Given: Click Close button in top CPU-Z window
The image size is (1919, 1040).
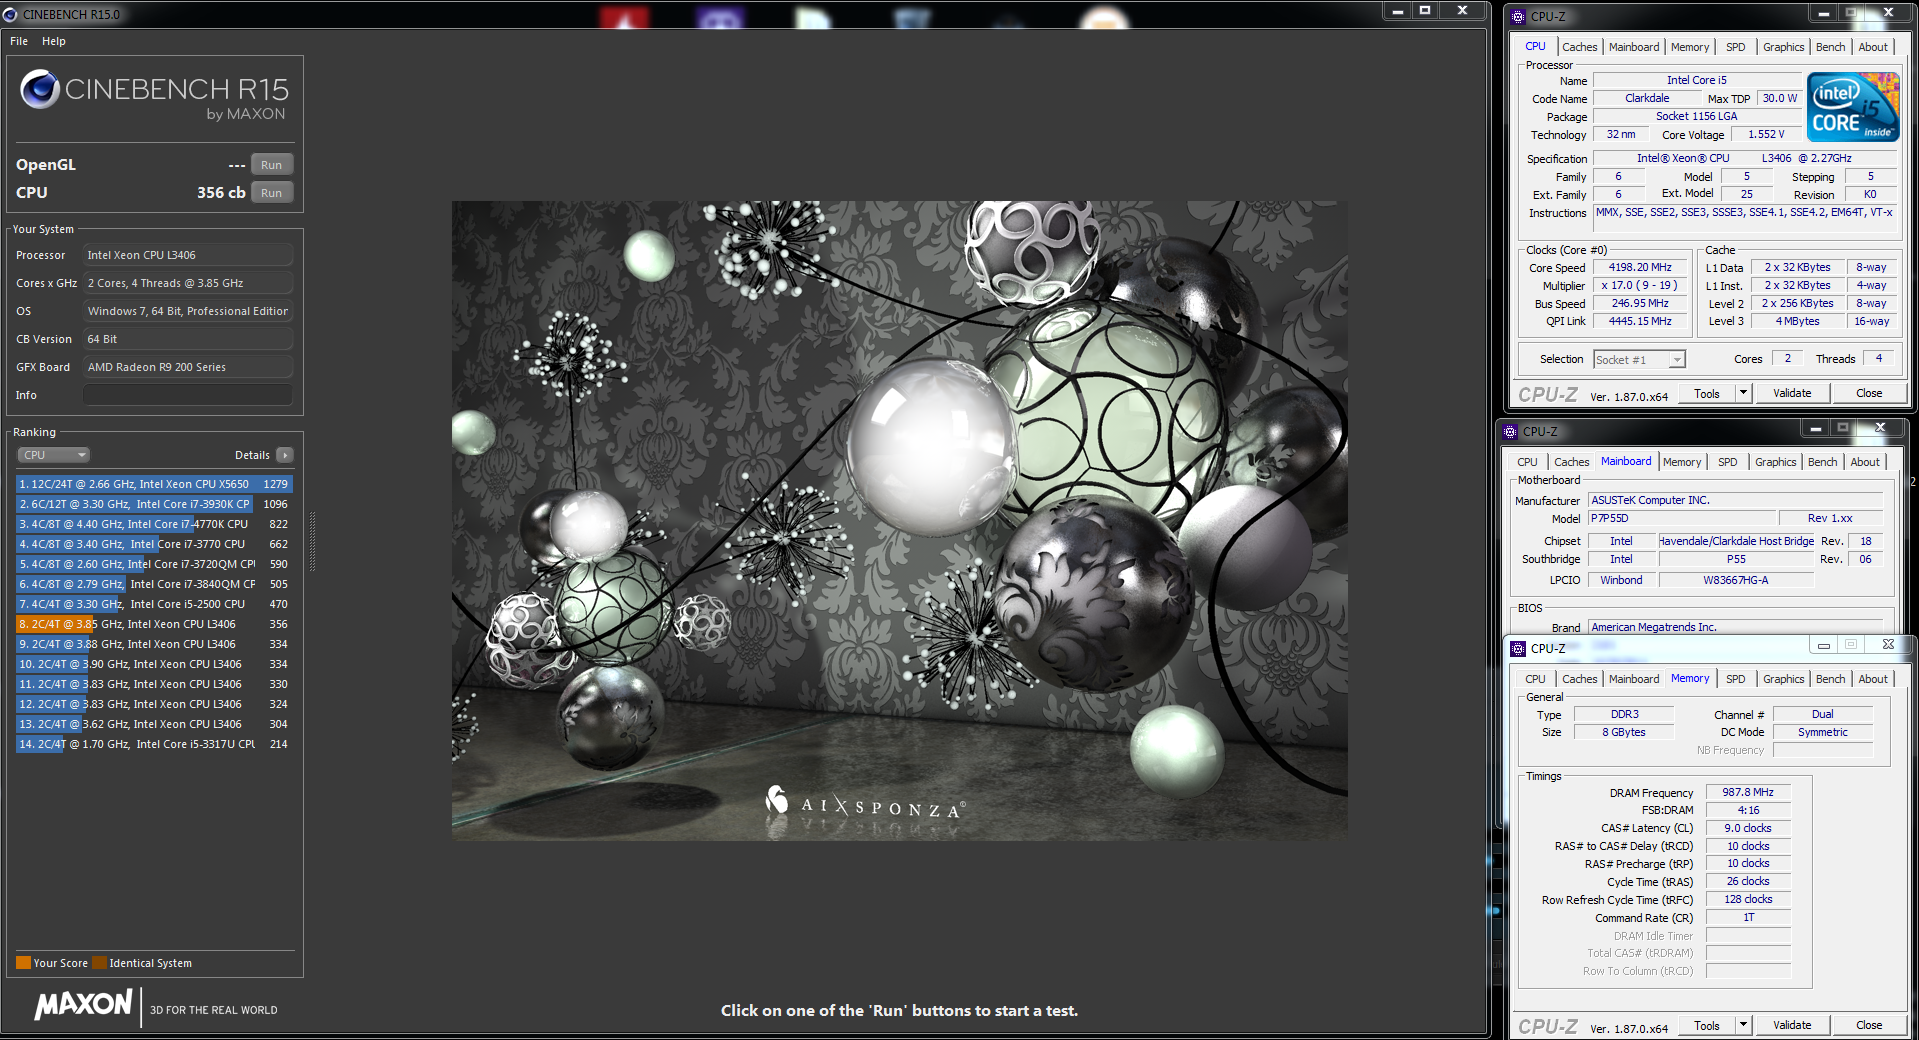Looking at the screenshot, I should click(x=1869, y=393).
